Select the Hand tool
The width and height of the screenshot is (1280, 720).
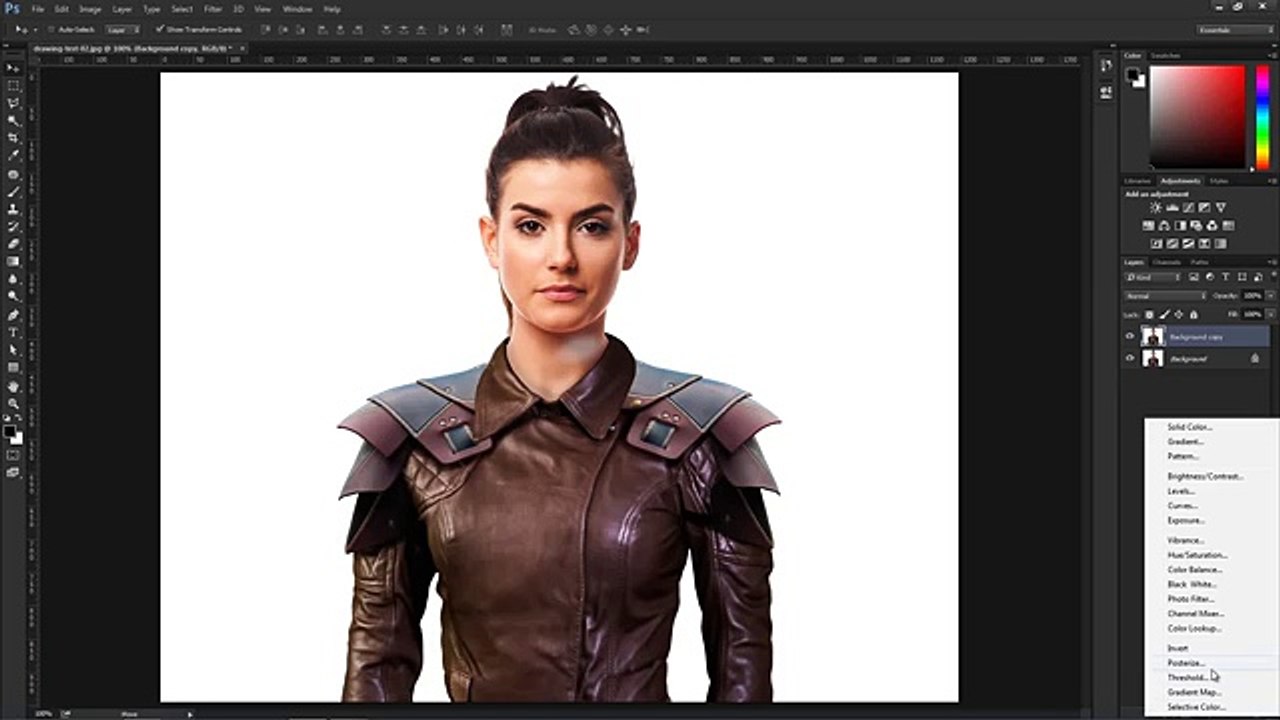coord(13,386)
